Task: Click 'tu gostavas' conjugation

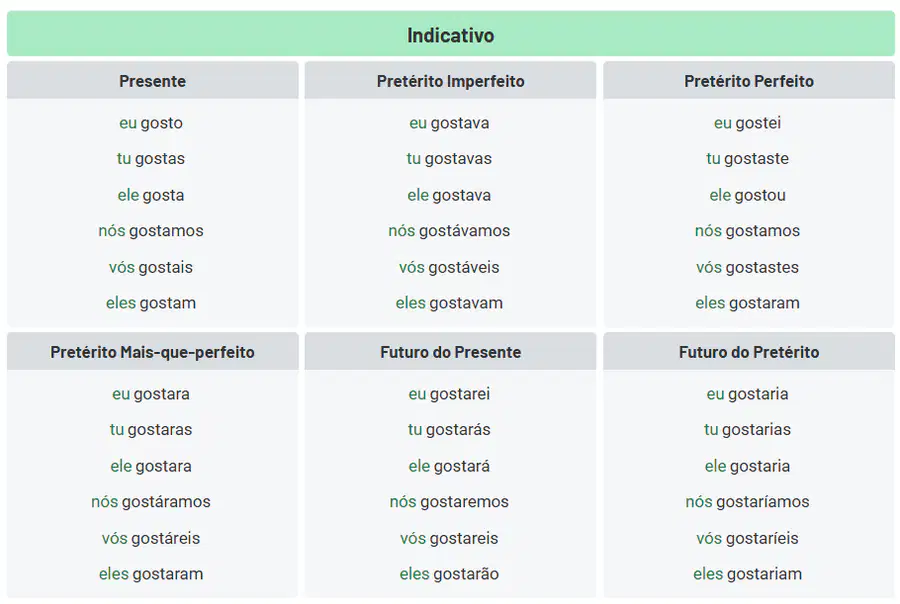Action: click(x=449, y=158)
